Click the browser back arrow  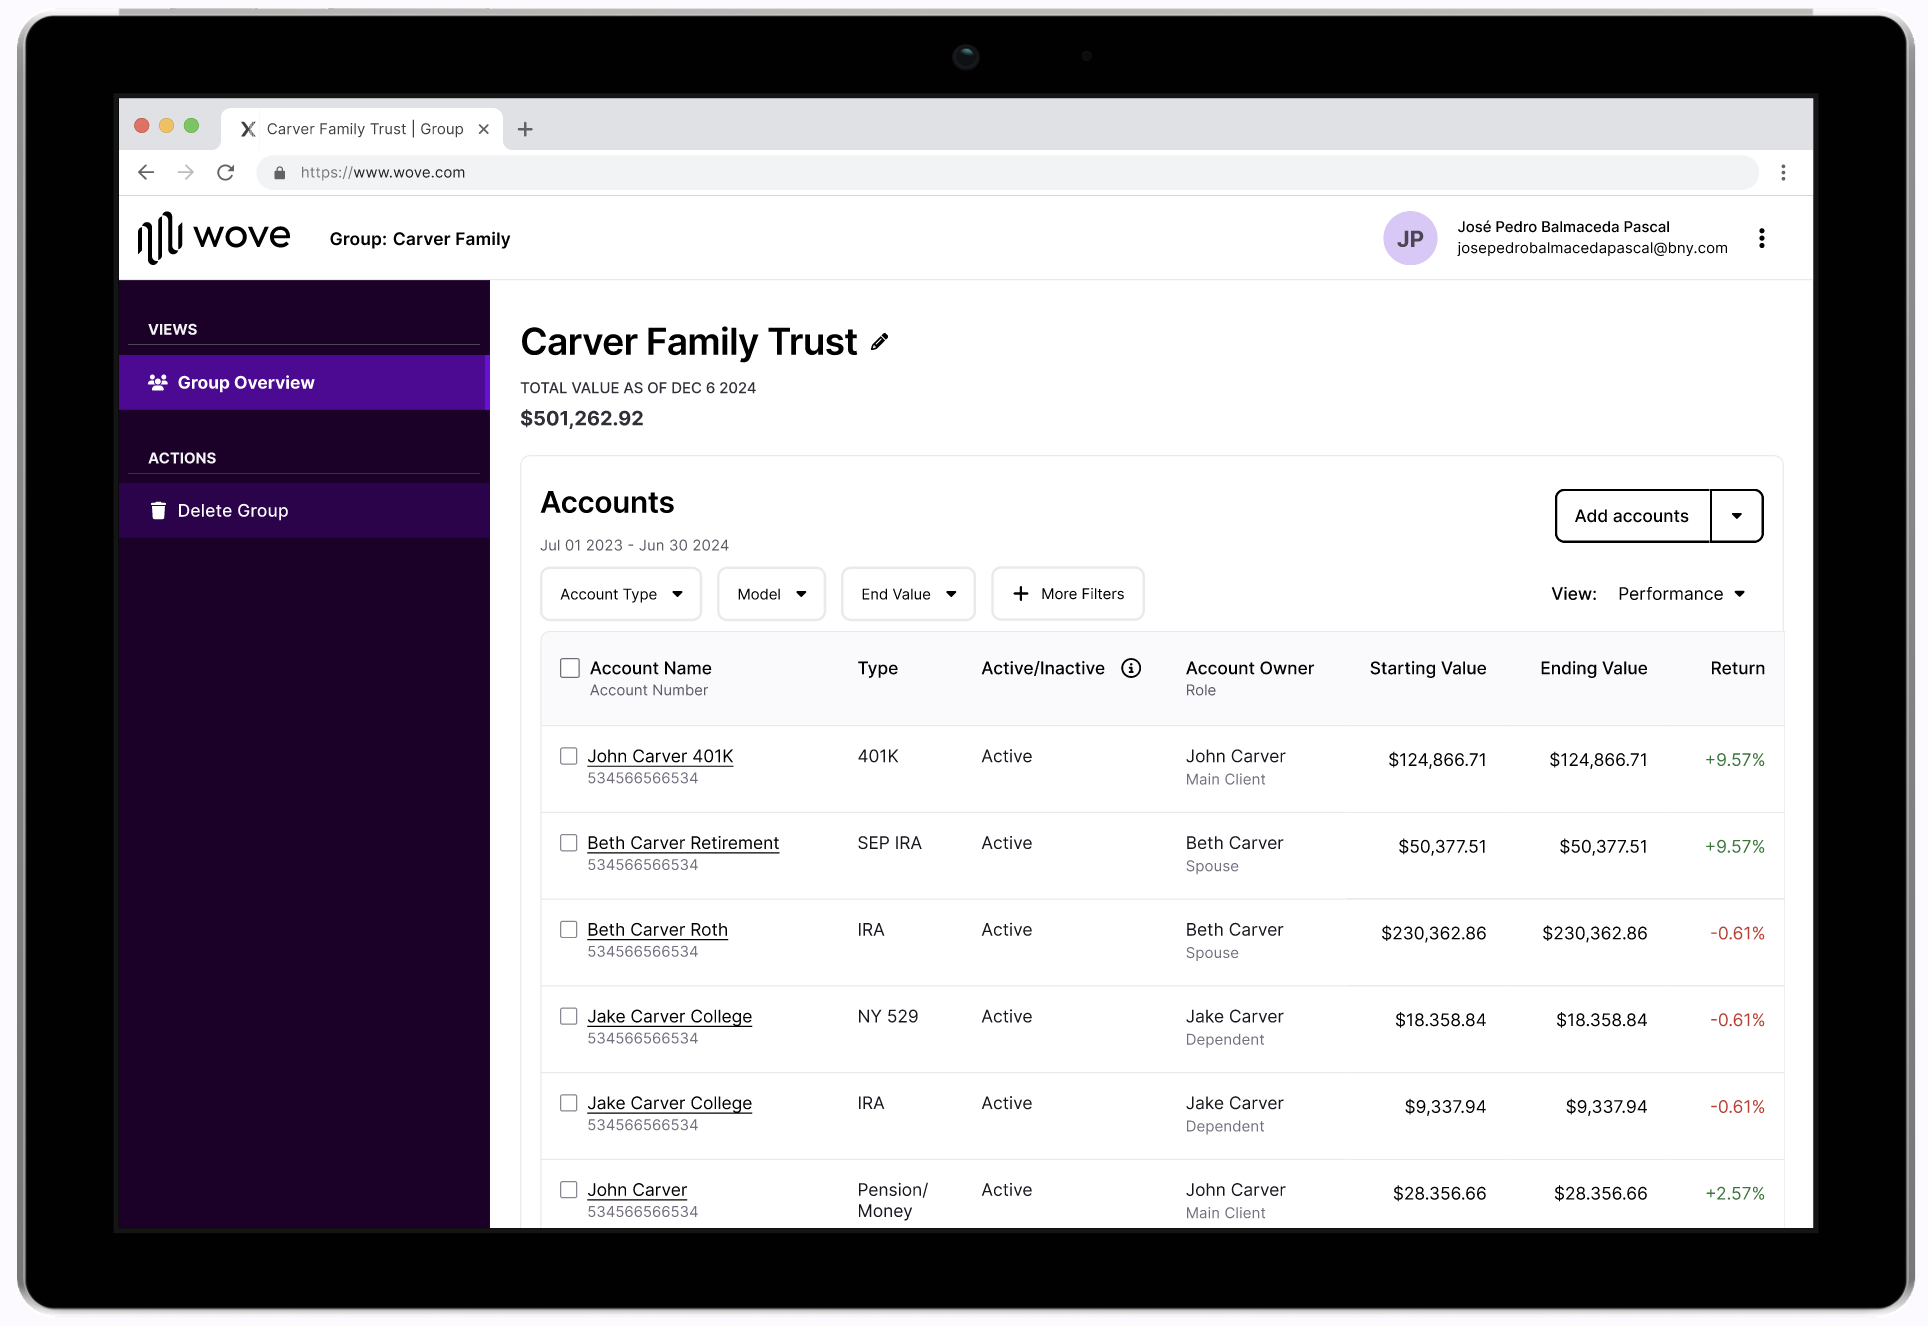click(146, 172)
